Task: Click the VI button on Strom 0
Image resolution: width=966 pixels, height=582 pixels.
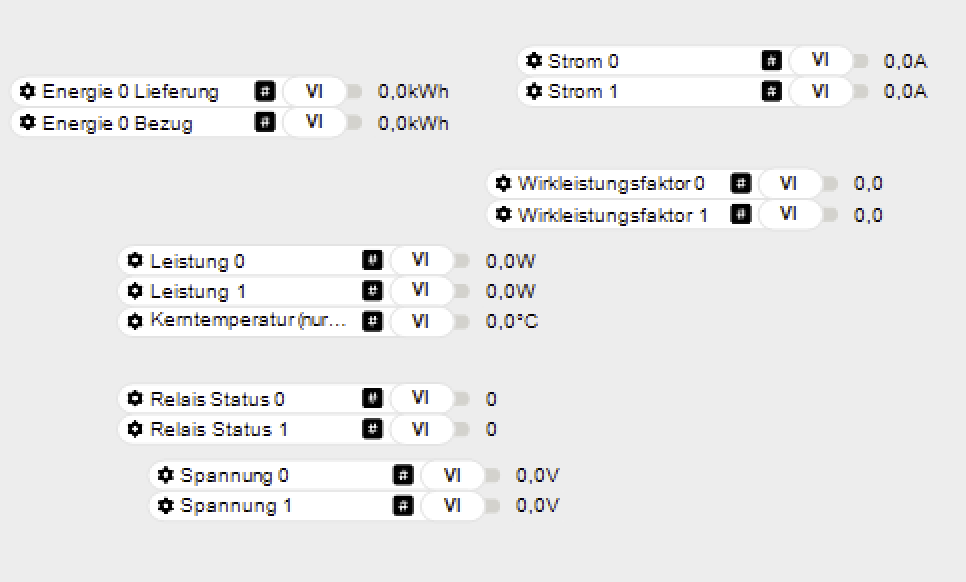Action: [x=820, y=60]
